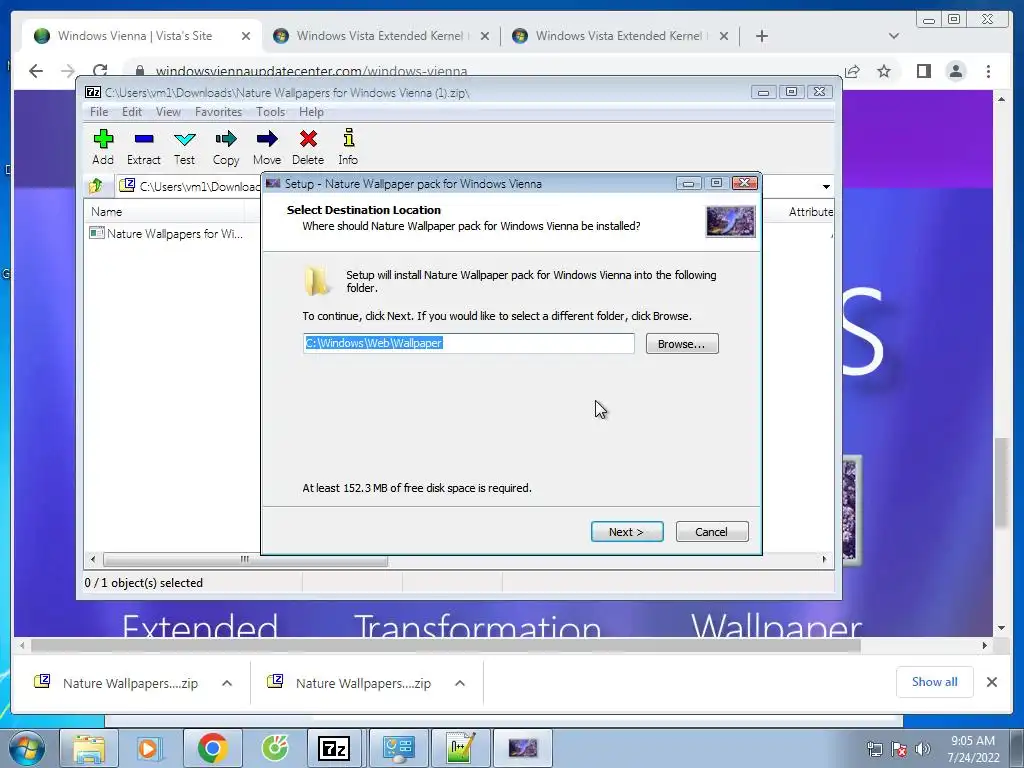The height and width of the screenshot is (768, 1024).
Task: Reload the page in Chrome
Action: click(100, 71)
